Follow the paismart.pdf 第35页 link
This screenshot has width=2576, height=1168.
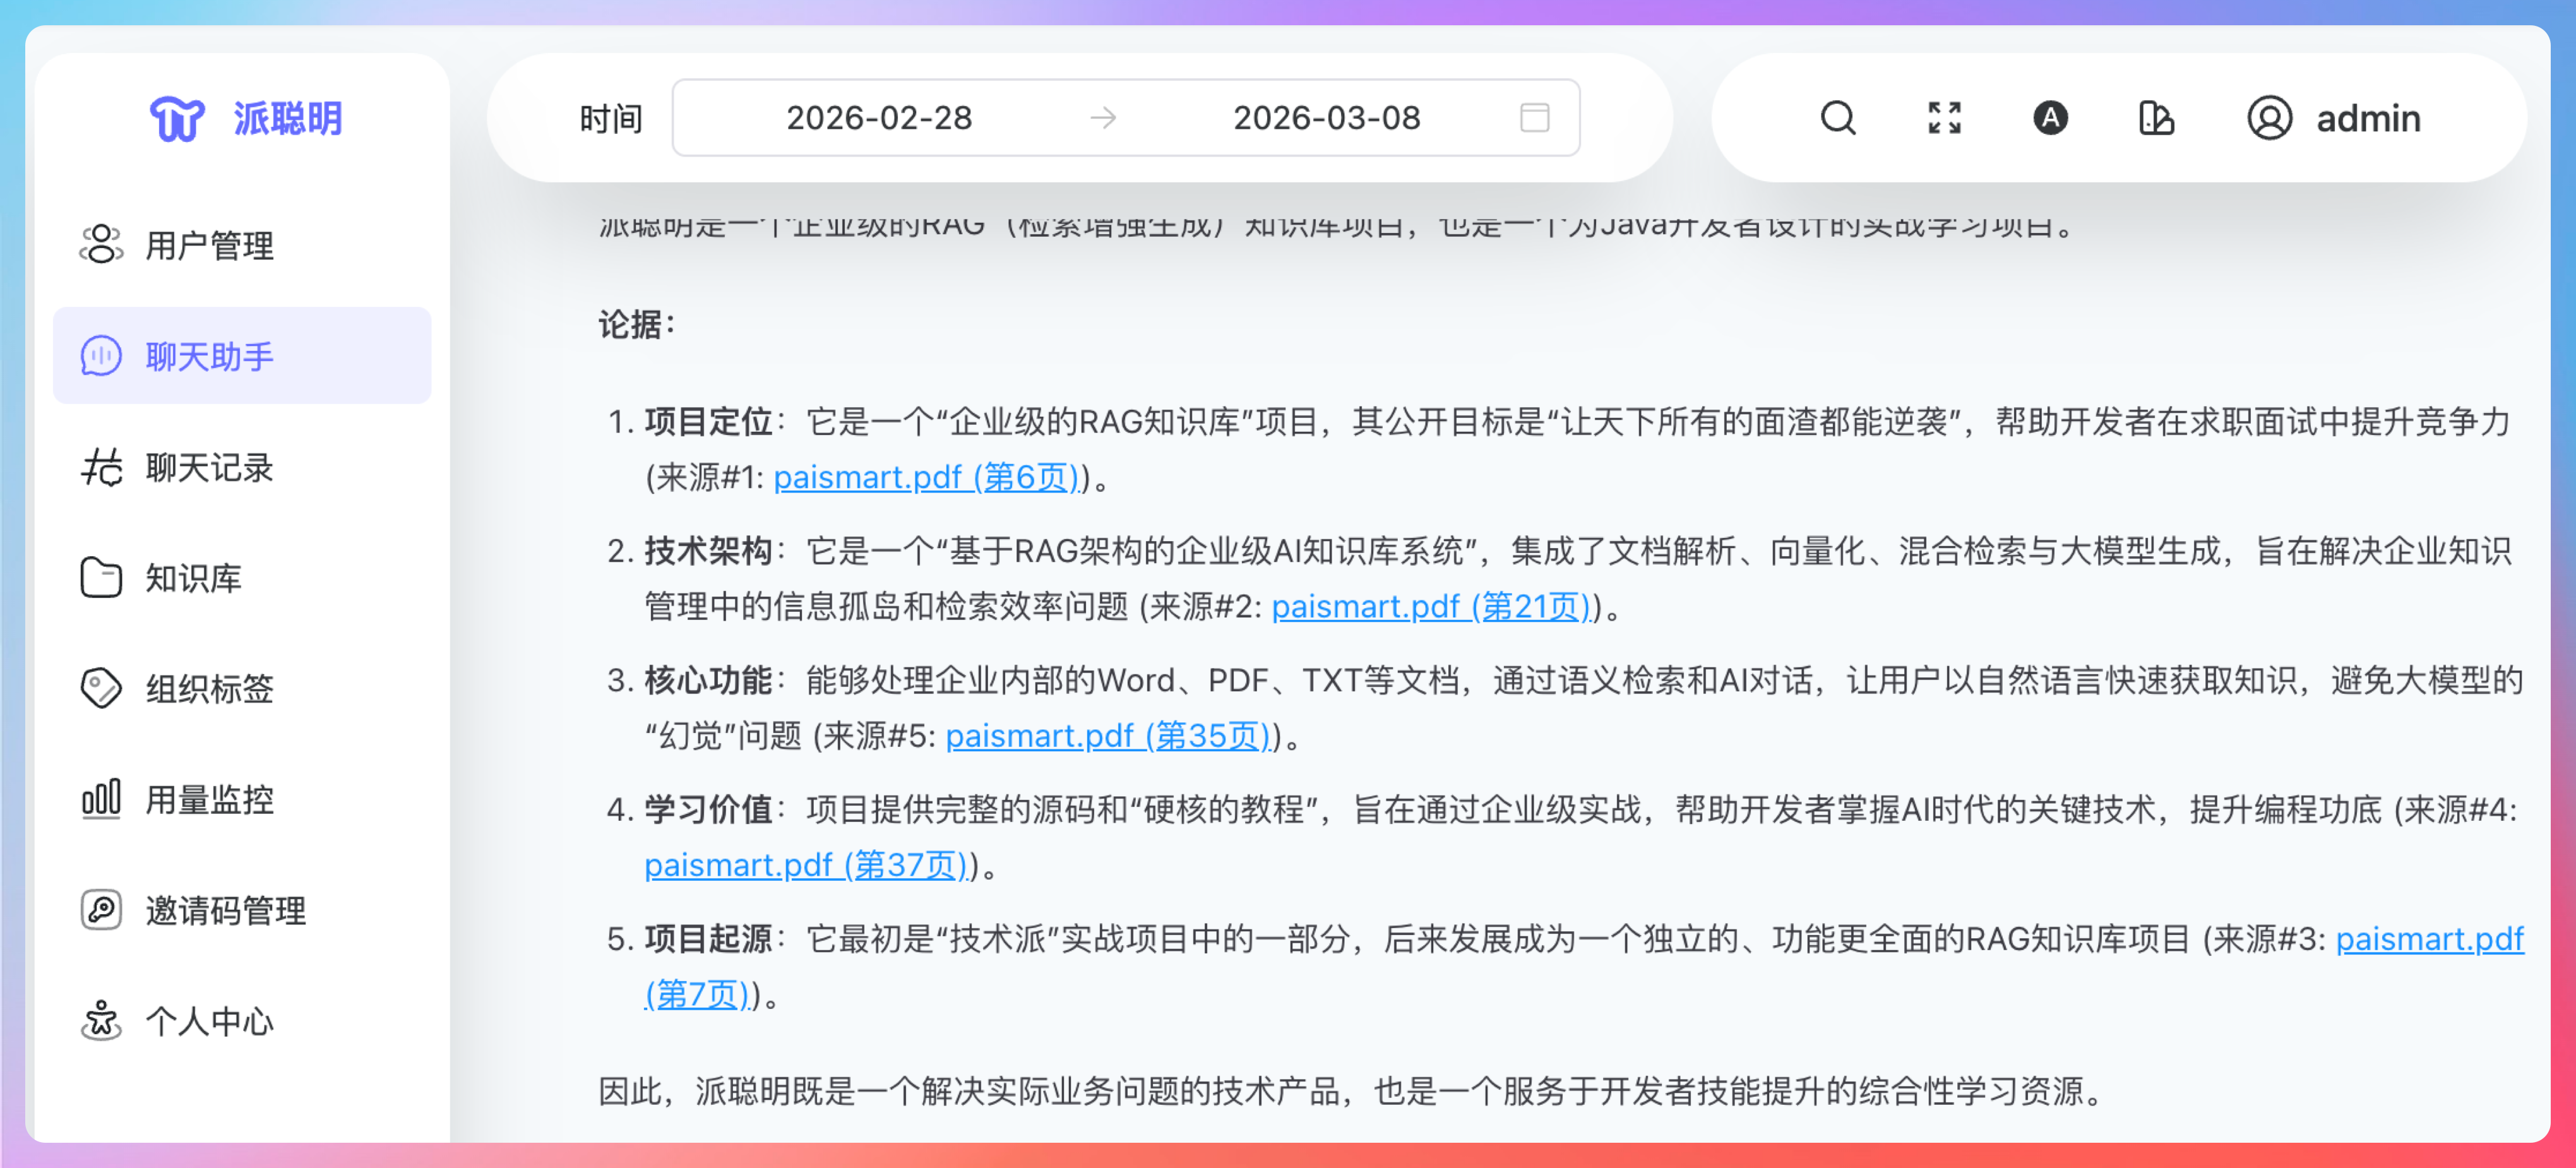coord(1107,736)
